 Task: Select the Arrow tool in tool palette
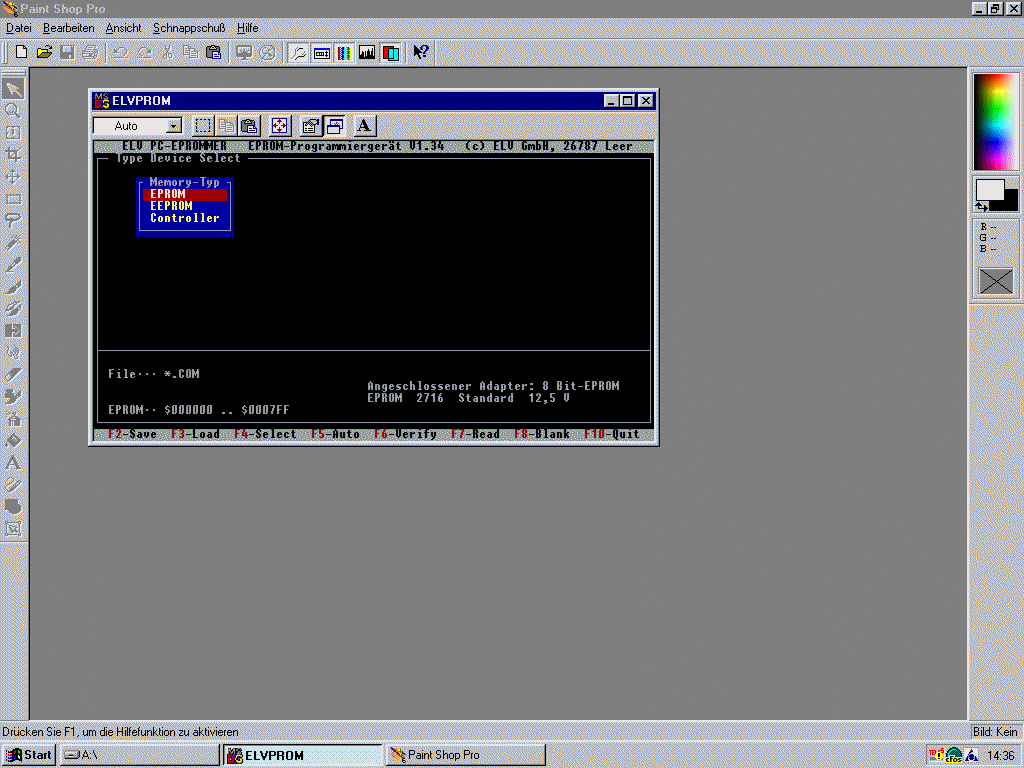[13, 89]
